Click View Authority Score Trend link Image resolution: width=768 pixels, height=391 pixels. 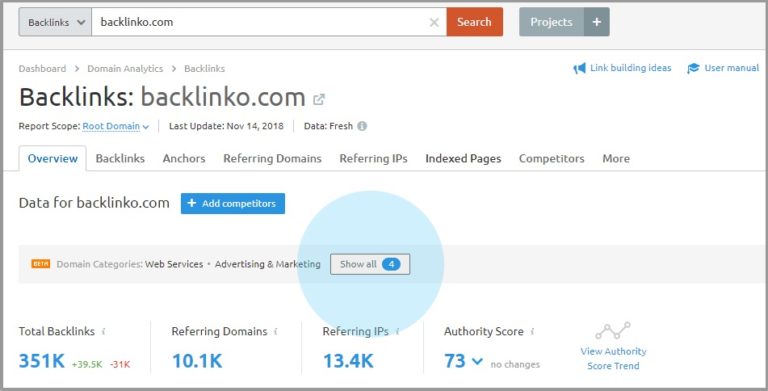(613, 359)
